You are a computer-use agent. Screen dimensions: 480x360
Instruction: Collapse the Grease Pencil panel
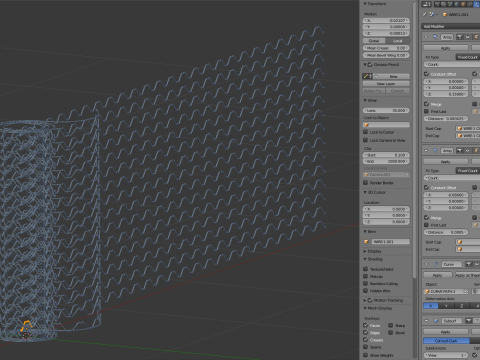365,64
